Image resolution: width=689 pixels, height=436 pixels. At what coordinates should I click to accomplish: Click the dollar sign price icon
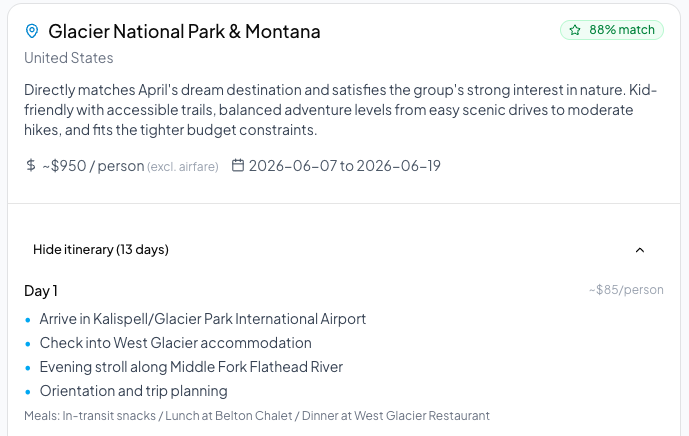pyautogui.click(x=31, y=165)
